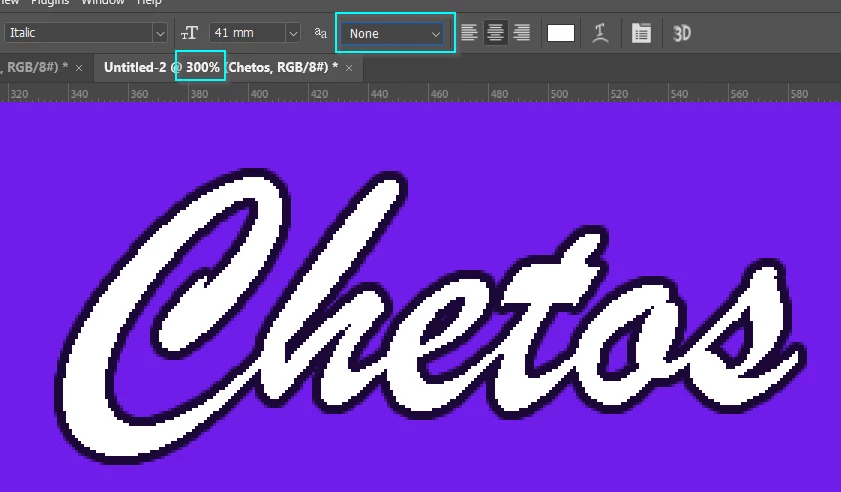Image resolution: width=841 pixels, height=492 pixels.
Task: Open the anti-aliasing dropdown set to None
Action: (393, 33)
